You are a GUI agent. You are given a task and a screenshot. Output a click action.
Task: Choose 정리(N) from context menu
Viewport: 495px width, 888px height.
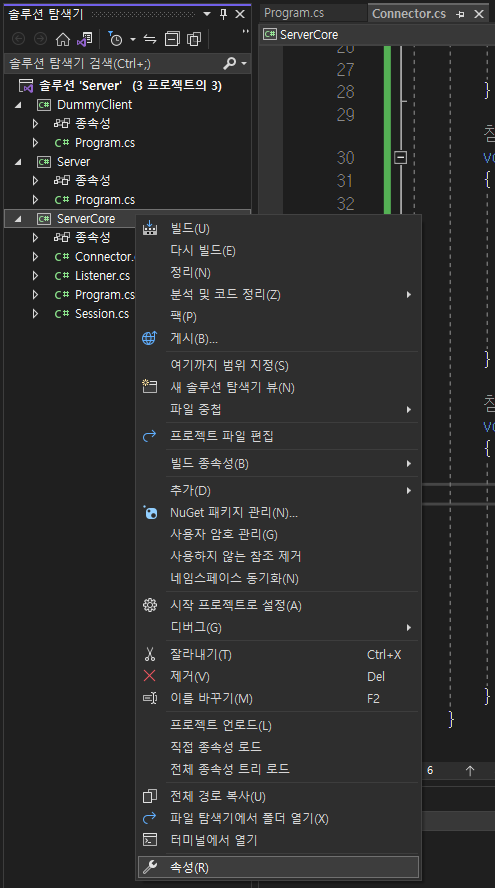coord(278,273)
